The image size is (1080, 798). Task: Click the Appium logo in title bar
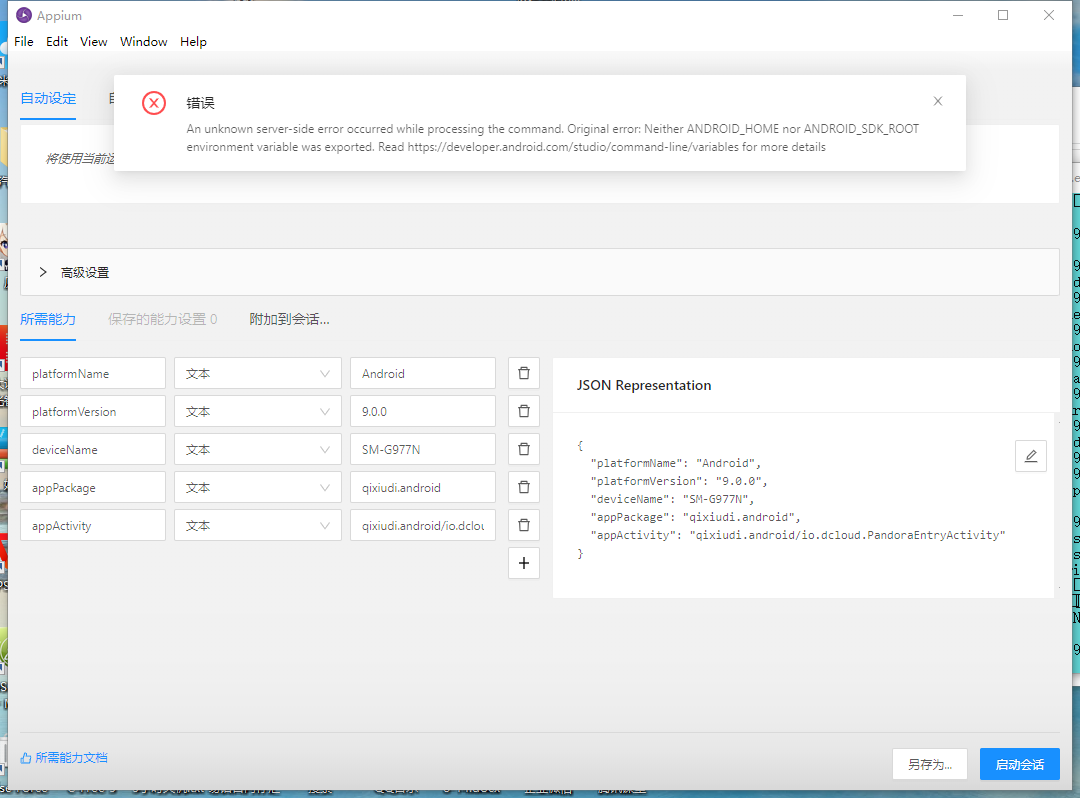24,15
